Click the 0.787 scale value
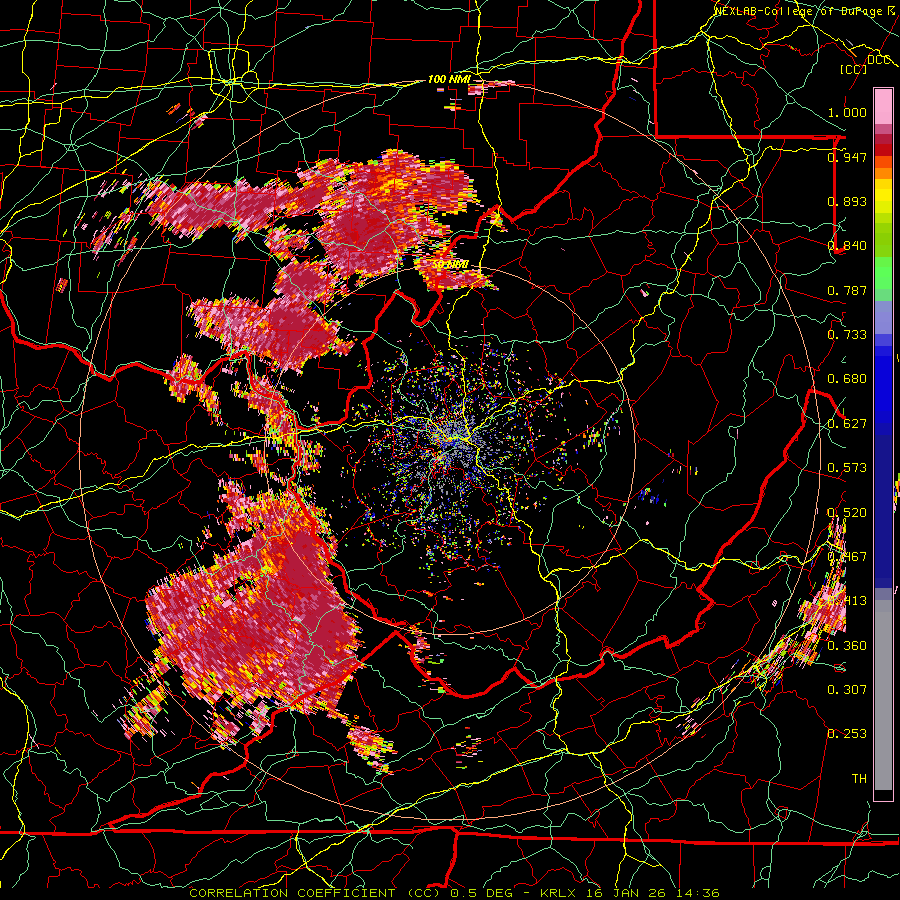The width and height of the screenshot is (900, 900). 847,290
